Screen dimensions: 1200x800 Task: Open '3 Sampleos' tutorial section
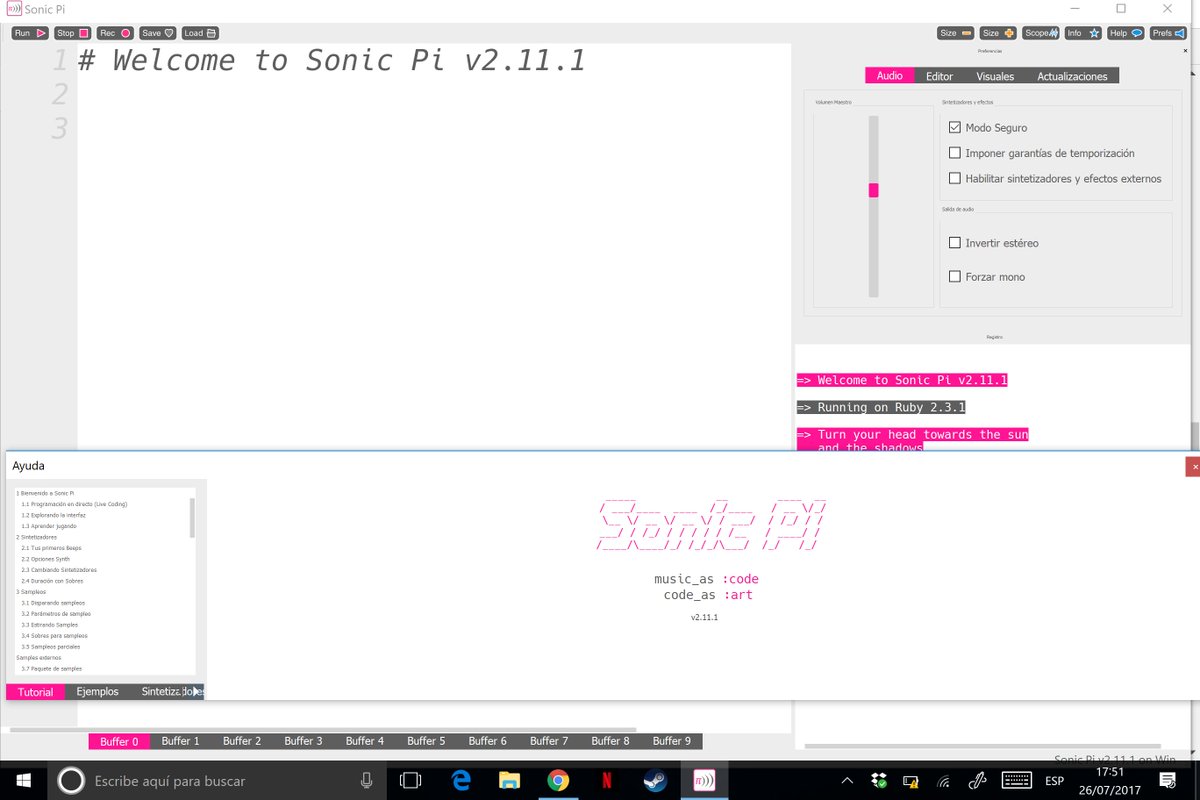31,592
